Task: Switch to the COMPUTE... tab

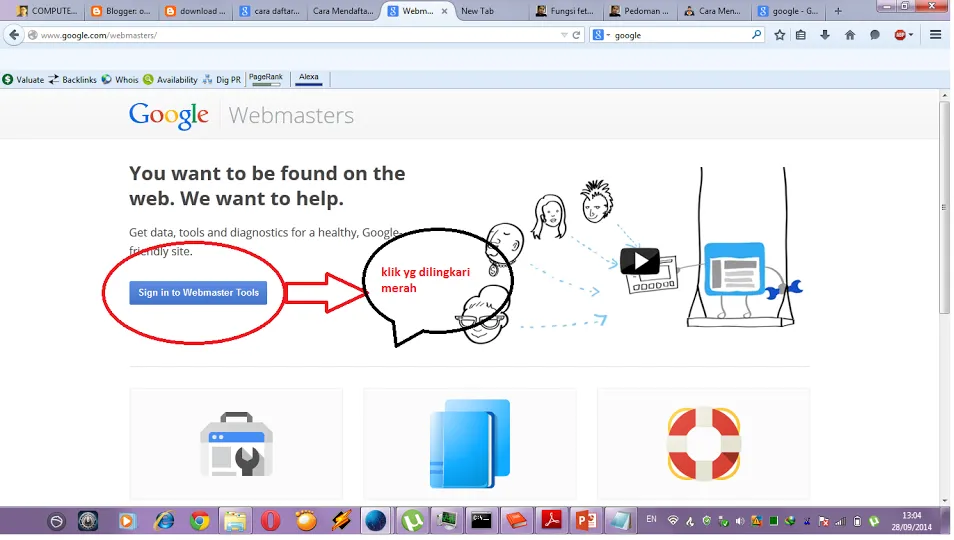Action: 47,11
